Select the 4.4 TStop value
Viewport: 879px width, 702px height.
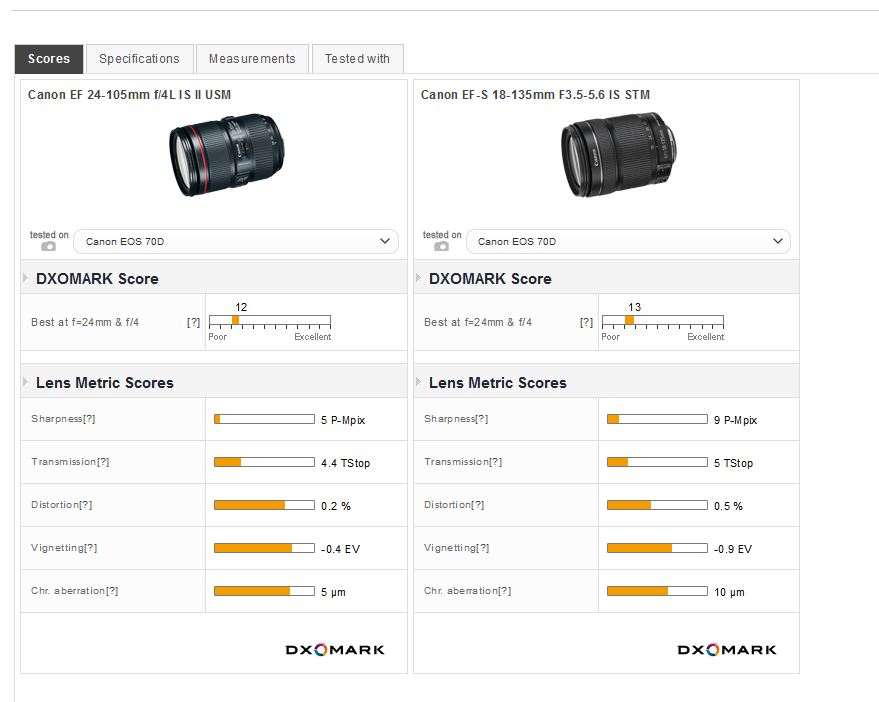(345, 463)
